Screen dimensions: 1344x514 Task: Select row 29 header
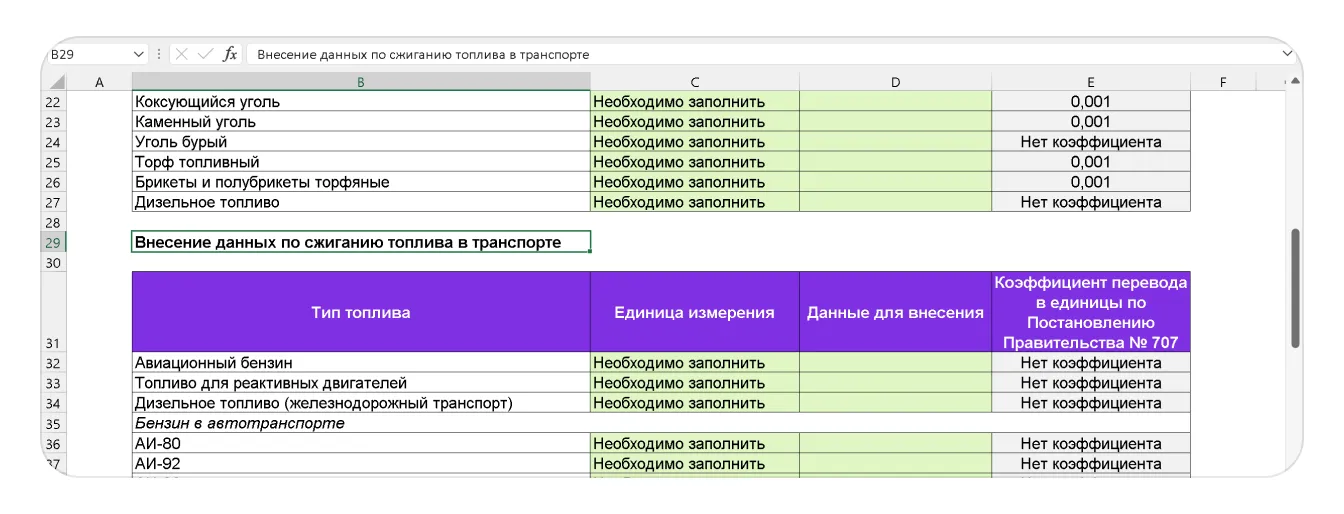54,243
